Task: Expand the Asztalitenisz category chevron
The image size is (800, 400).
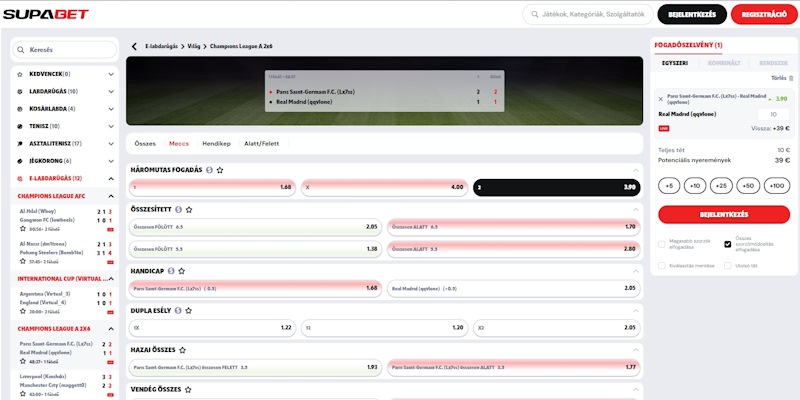Action: coord(111,144)
